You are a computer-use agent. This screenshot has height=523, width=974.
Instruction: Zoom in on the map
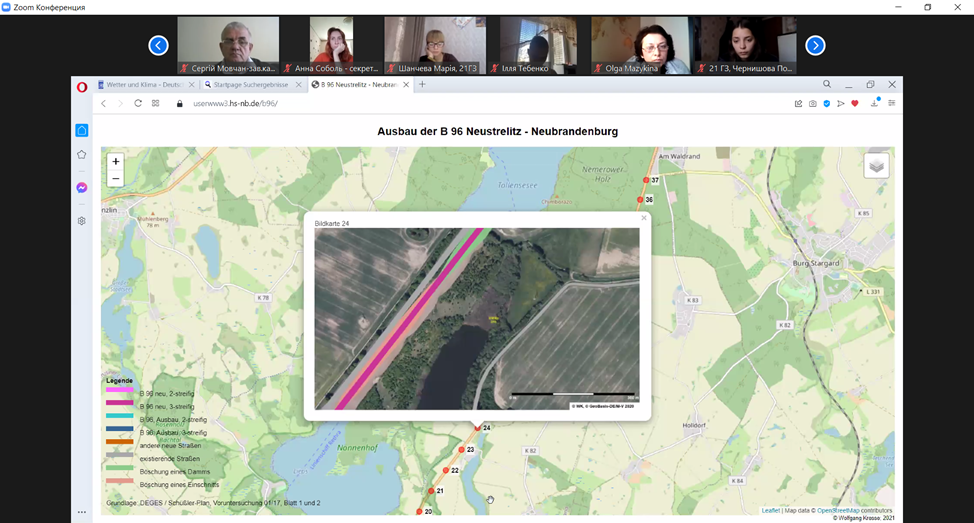[x=116, y=161]
